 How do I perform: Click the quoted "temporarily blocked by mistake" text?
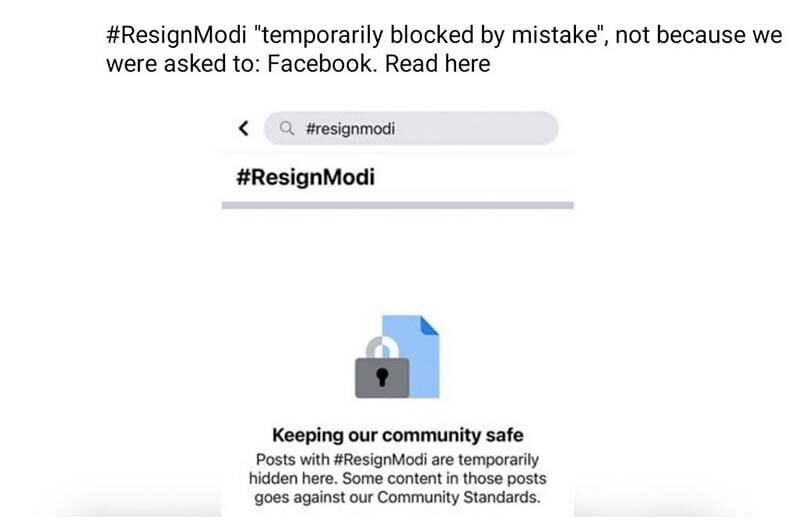429,35
